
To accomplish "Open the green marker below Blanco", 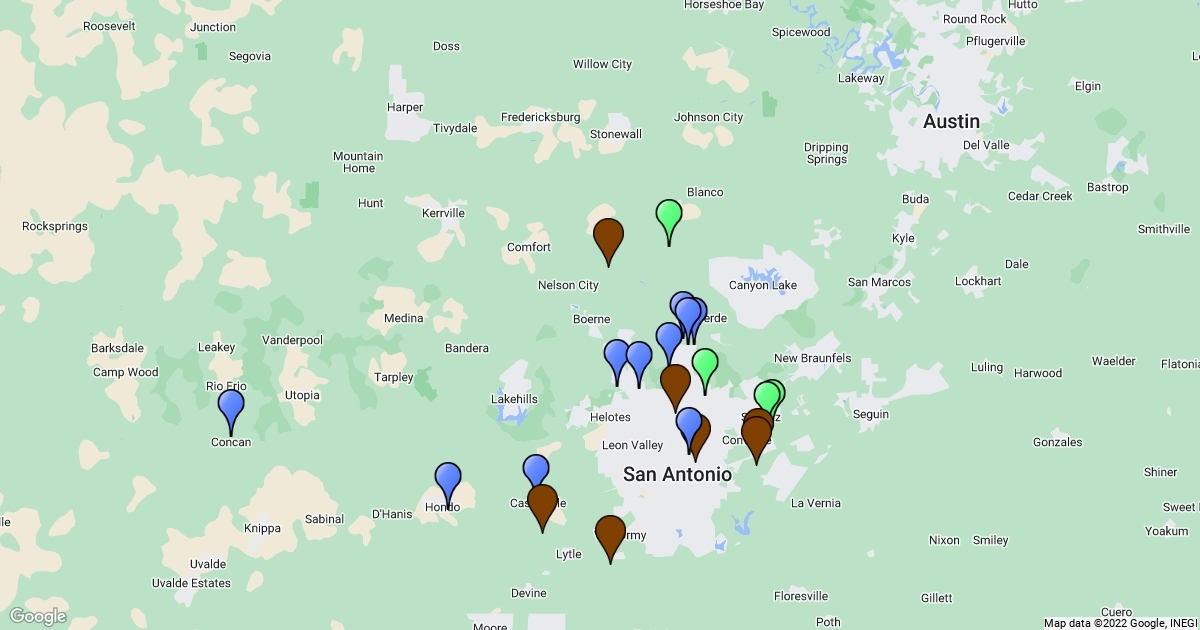I will click(x=669, y=217).
